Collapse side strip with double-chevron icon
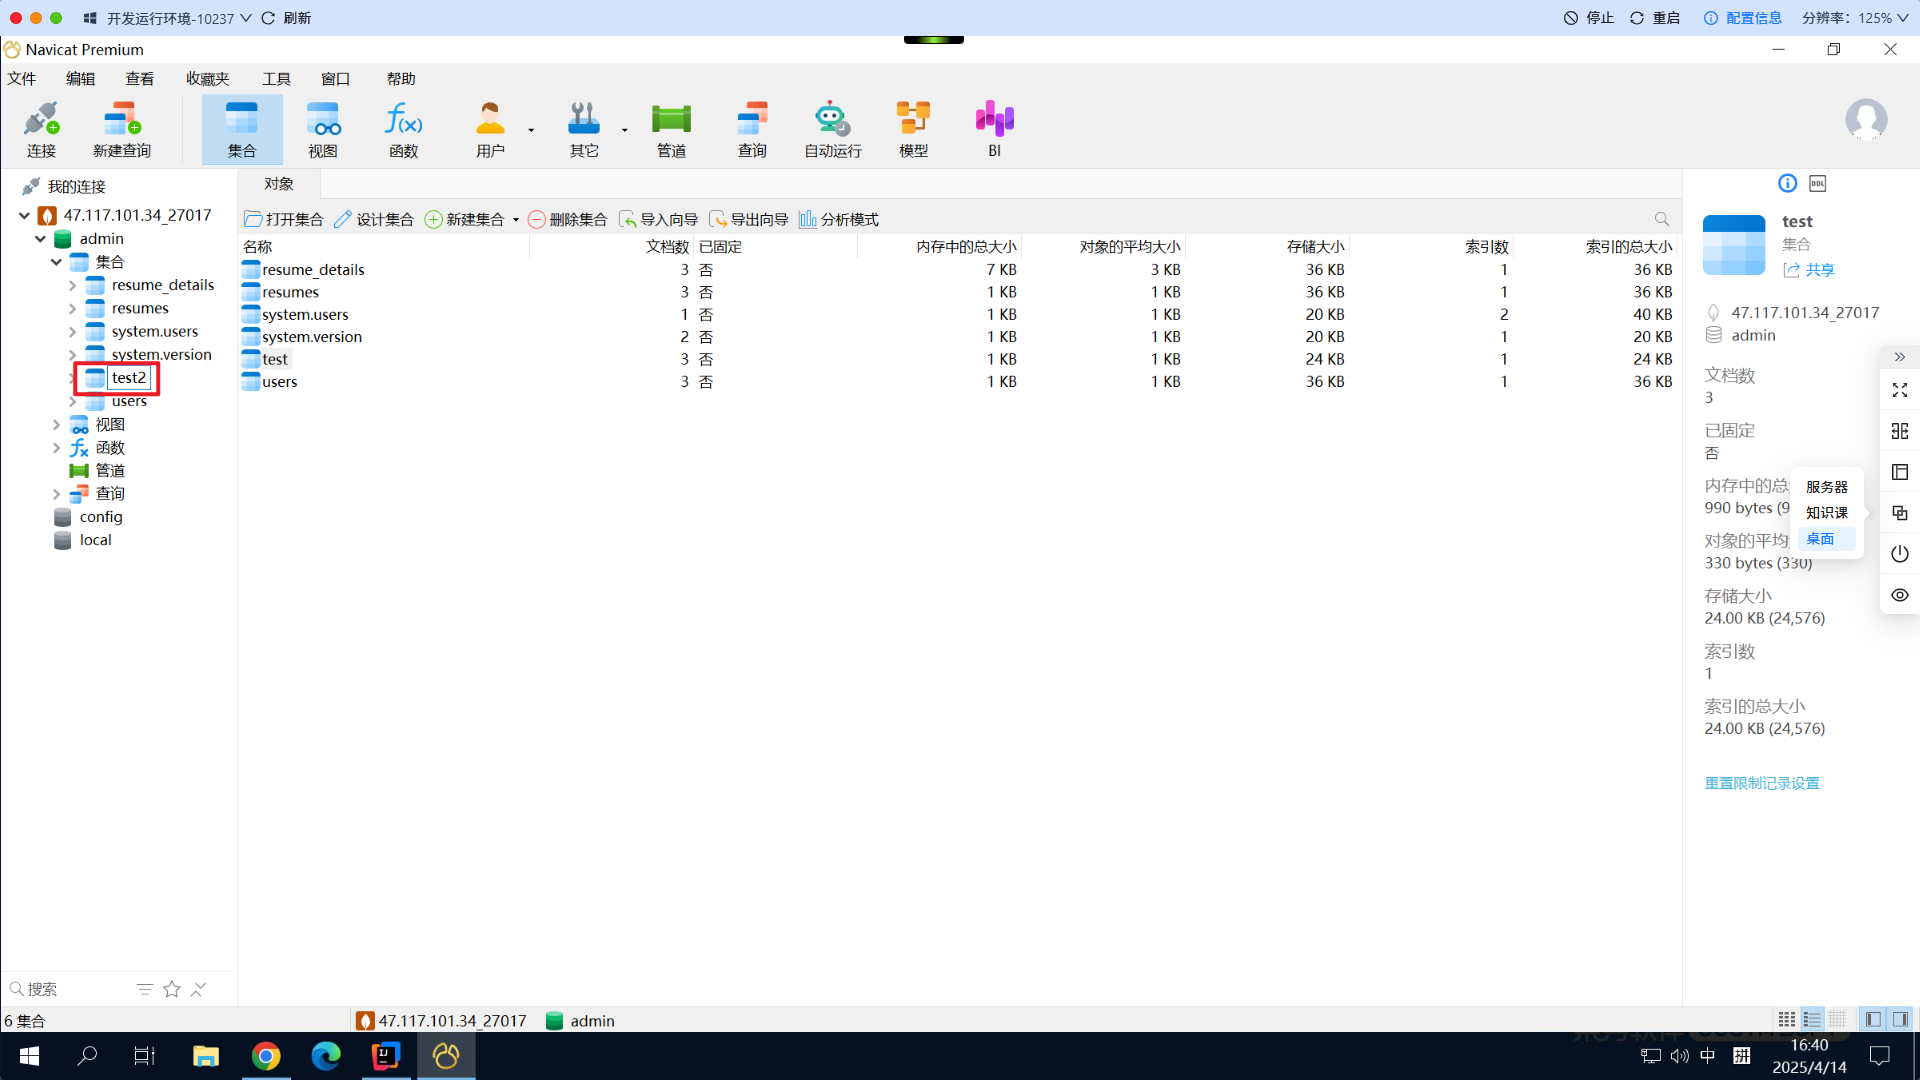 1900,357
